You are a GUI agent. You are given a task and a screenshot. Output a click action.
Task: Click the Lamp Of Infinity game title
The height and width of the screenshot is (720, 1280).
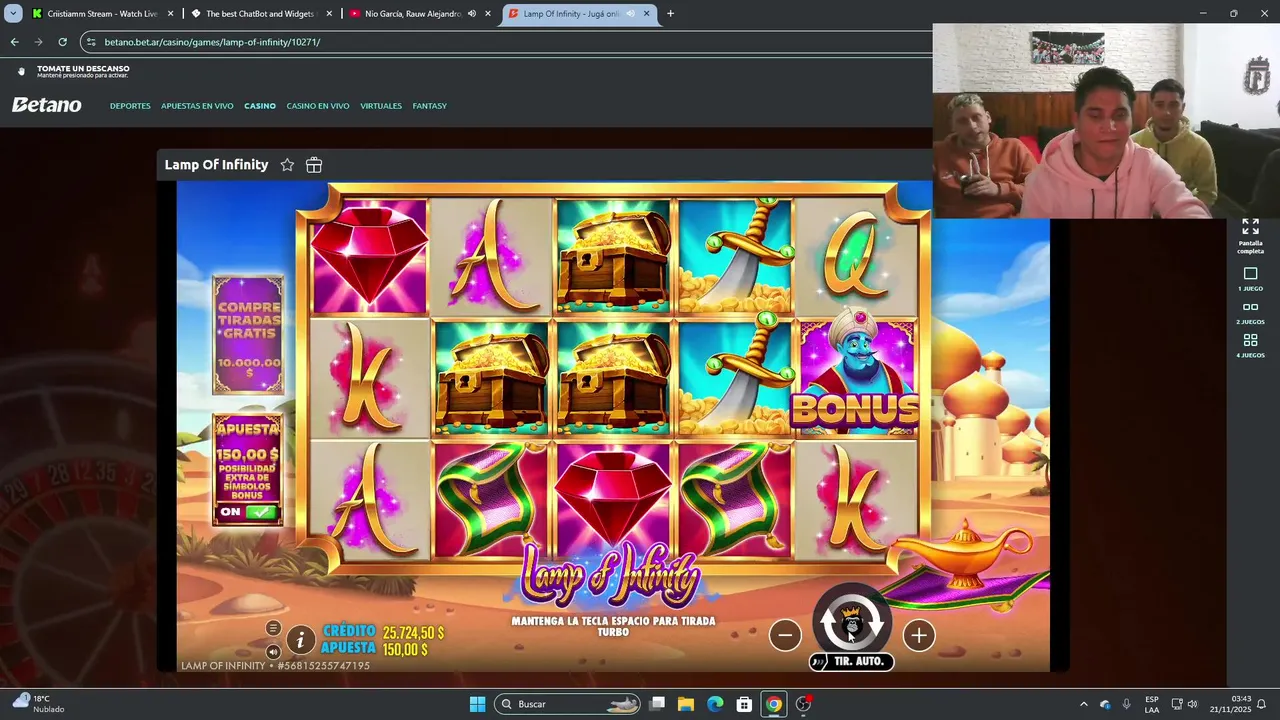pyautogui.click(x=216, y=165)
